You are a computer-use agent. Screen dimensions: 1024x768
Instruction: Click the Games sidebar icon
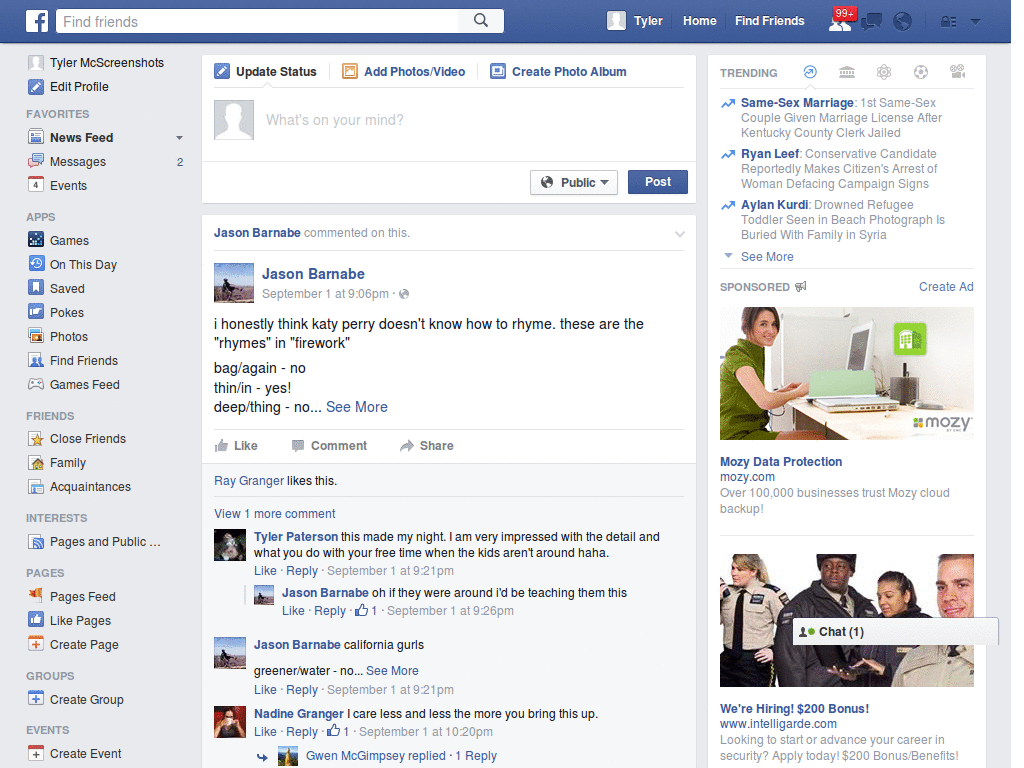[36, 240]
